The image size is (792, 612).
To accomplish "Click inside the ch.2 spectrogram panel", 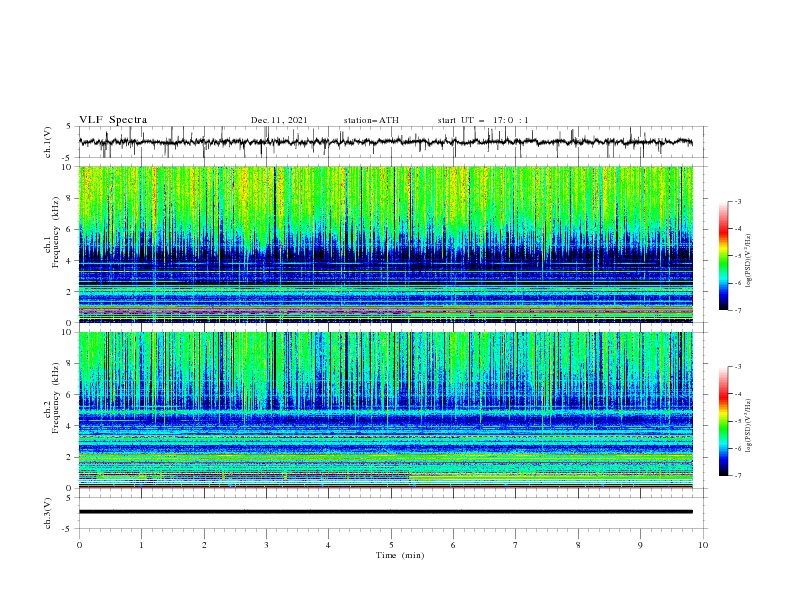I will tap(386, 410).
